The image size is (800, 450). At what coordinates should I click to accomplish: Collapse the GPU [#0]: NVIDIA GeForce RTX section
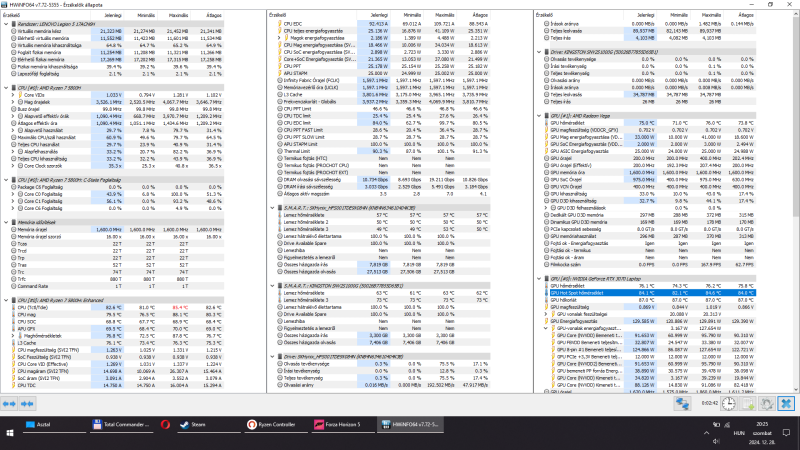click(x=539, y=279)
